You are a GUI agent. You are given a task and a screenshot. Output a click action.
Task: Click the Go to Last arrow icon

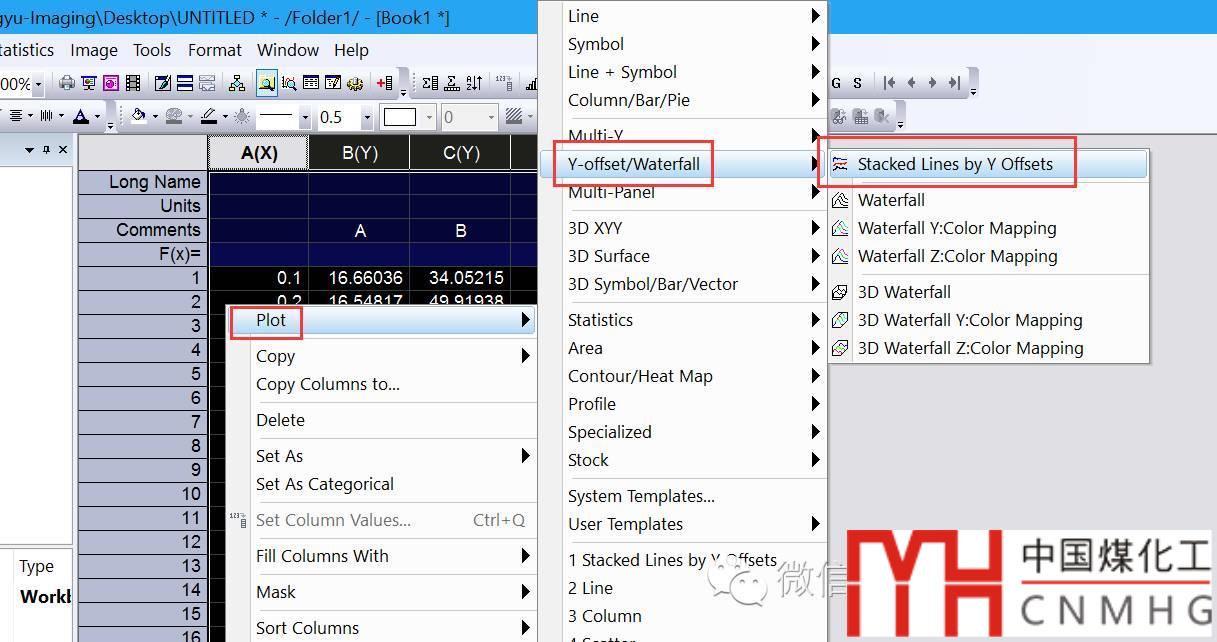pos(954,83)
